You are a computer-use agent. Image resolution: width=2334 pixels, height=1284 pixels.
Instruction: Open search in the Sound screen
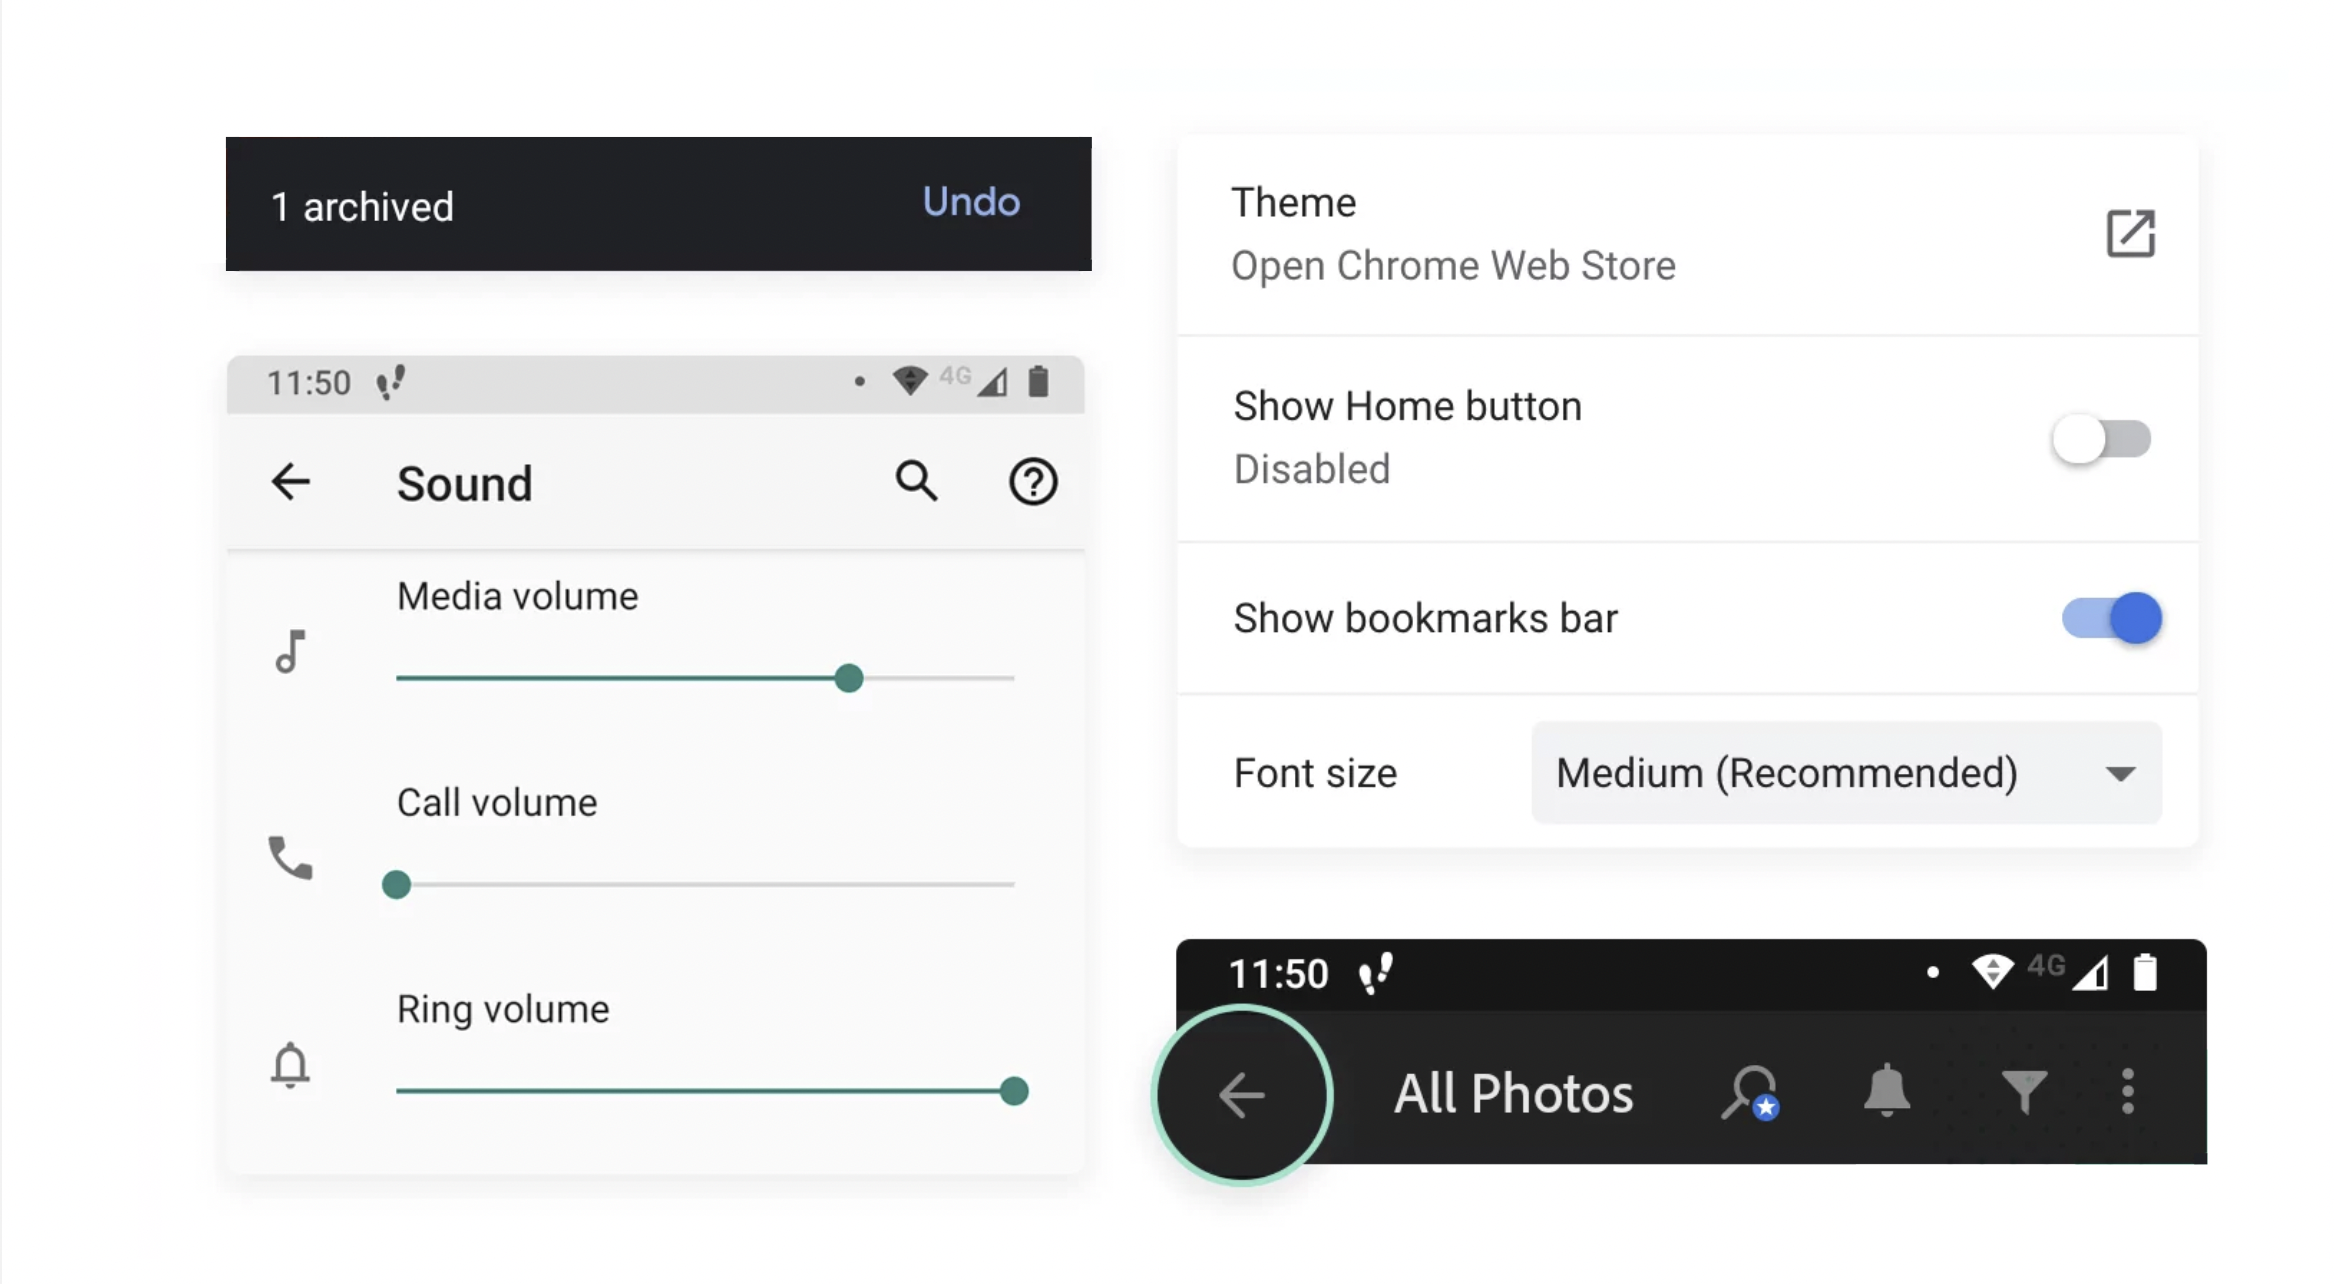tap(916, 481)
